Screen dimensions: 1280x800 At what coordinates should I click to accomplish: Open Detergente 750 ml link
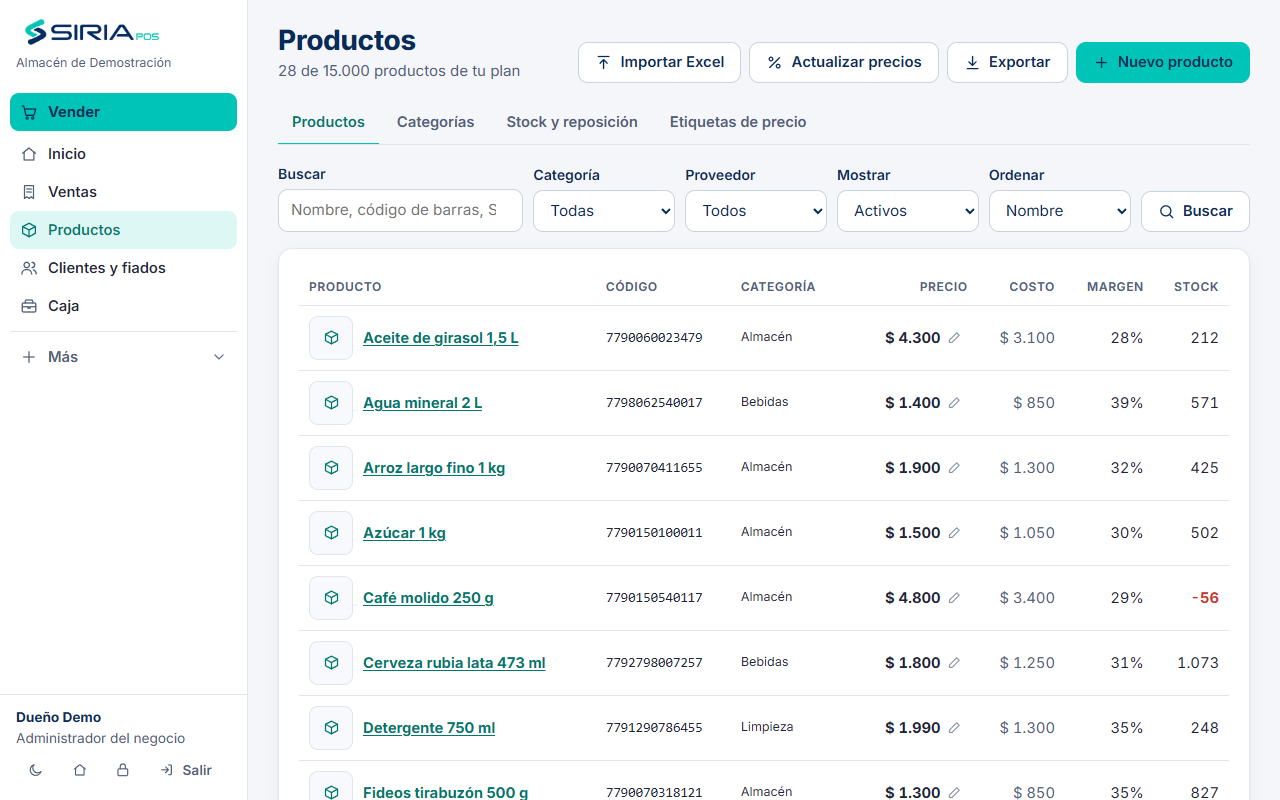pyautogui.click(x=429, y=728)
